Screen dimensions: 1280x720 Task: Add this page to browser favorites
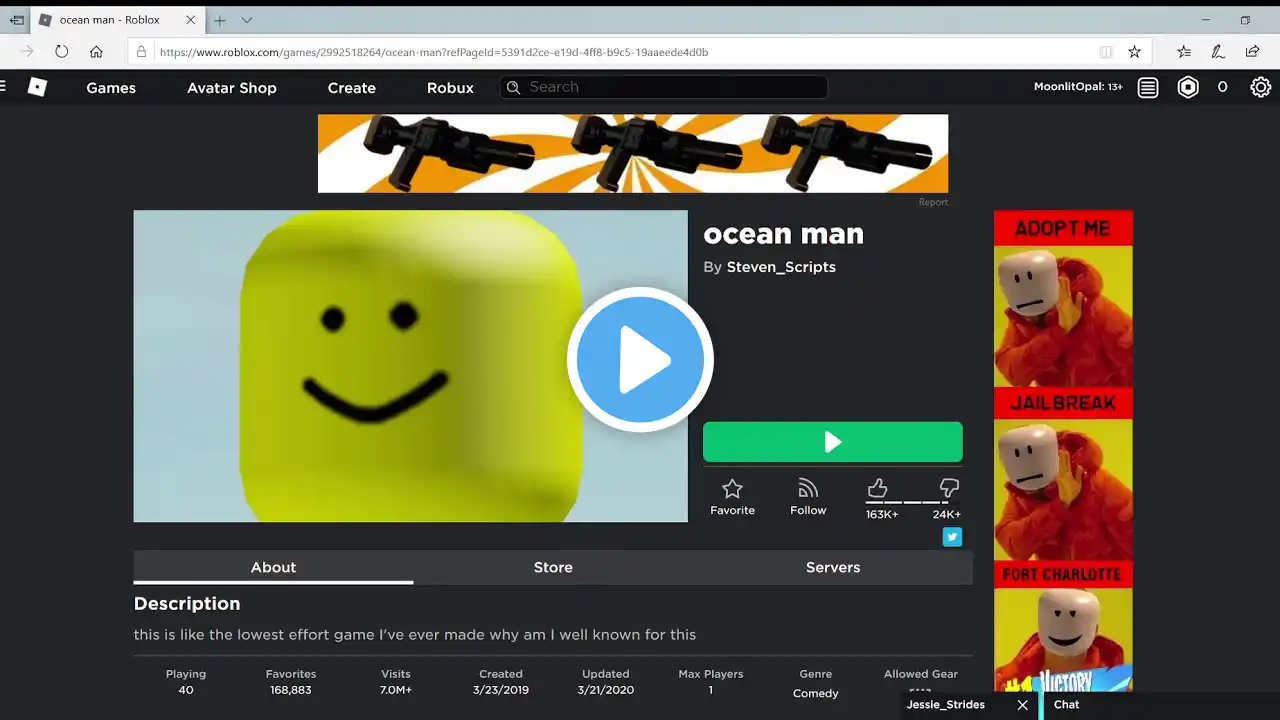1134,52
